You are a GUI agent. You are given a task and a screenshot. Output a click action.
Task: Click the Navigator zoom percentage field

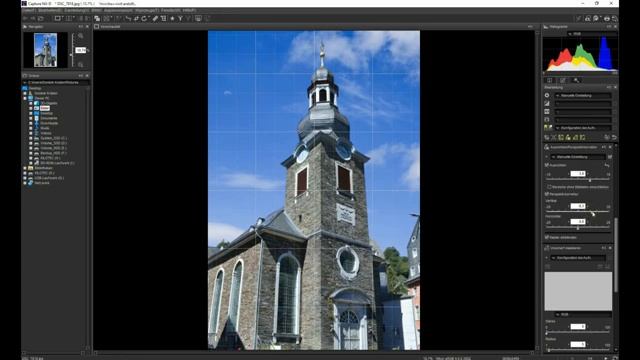81,50
